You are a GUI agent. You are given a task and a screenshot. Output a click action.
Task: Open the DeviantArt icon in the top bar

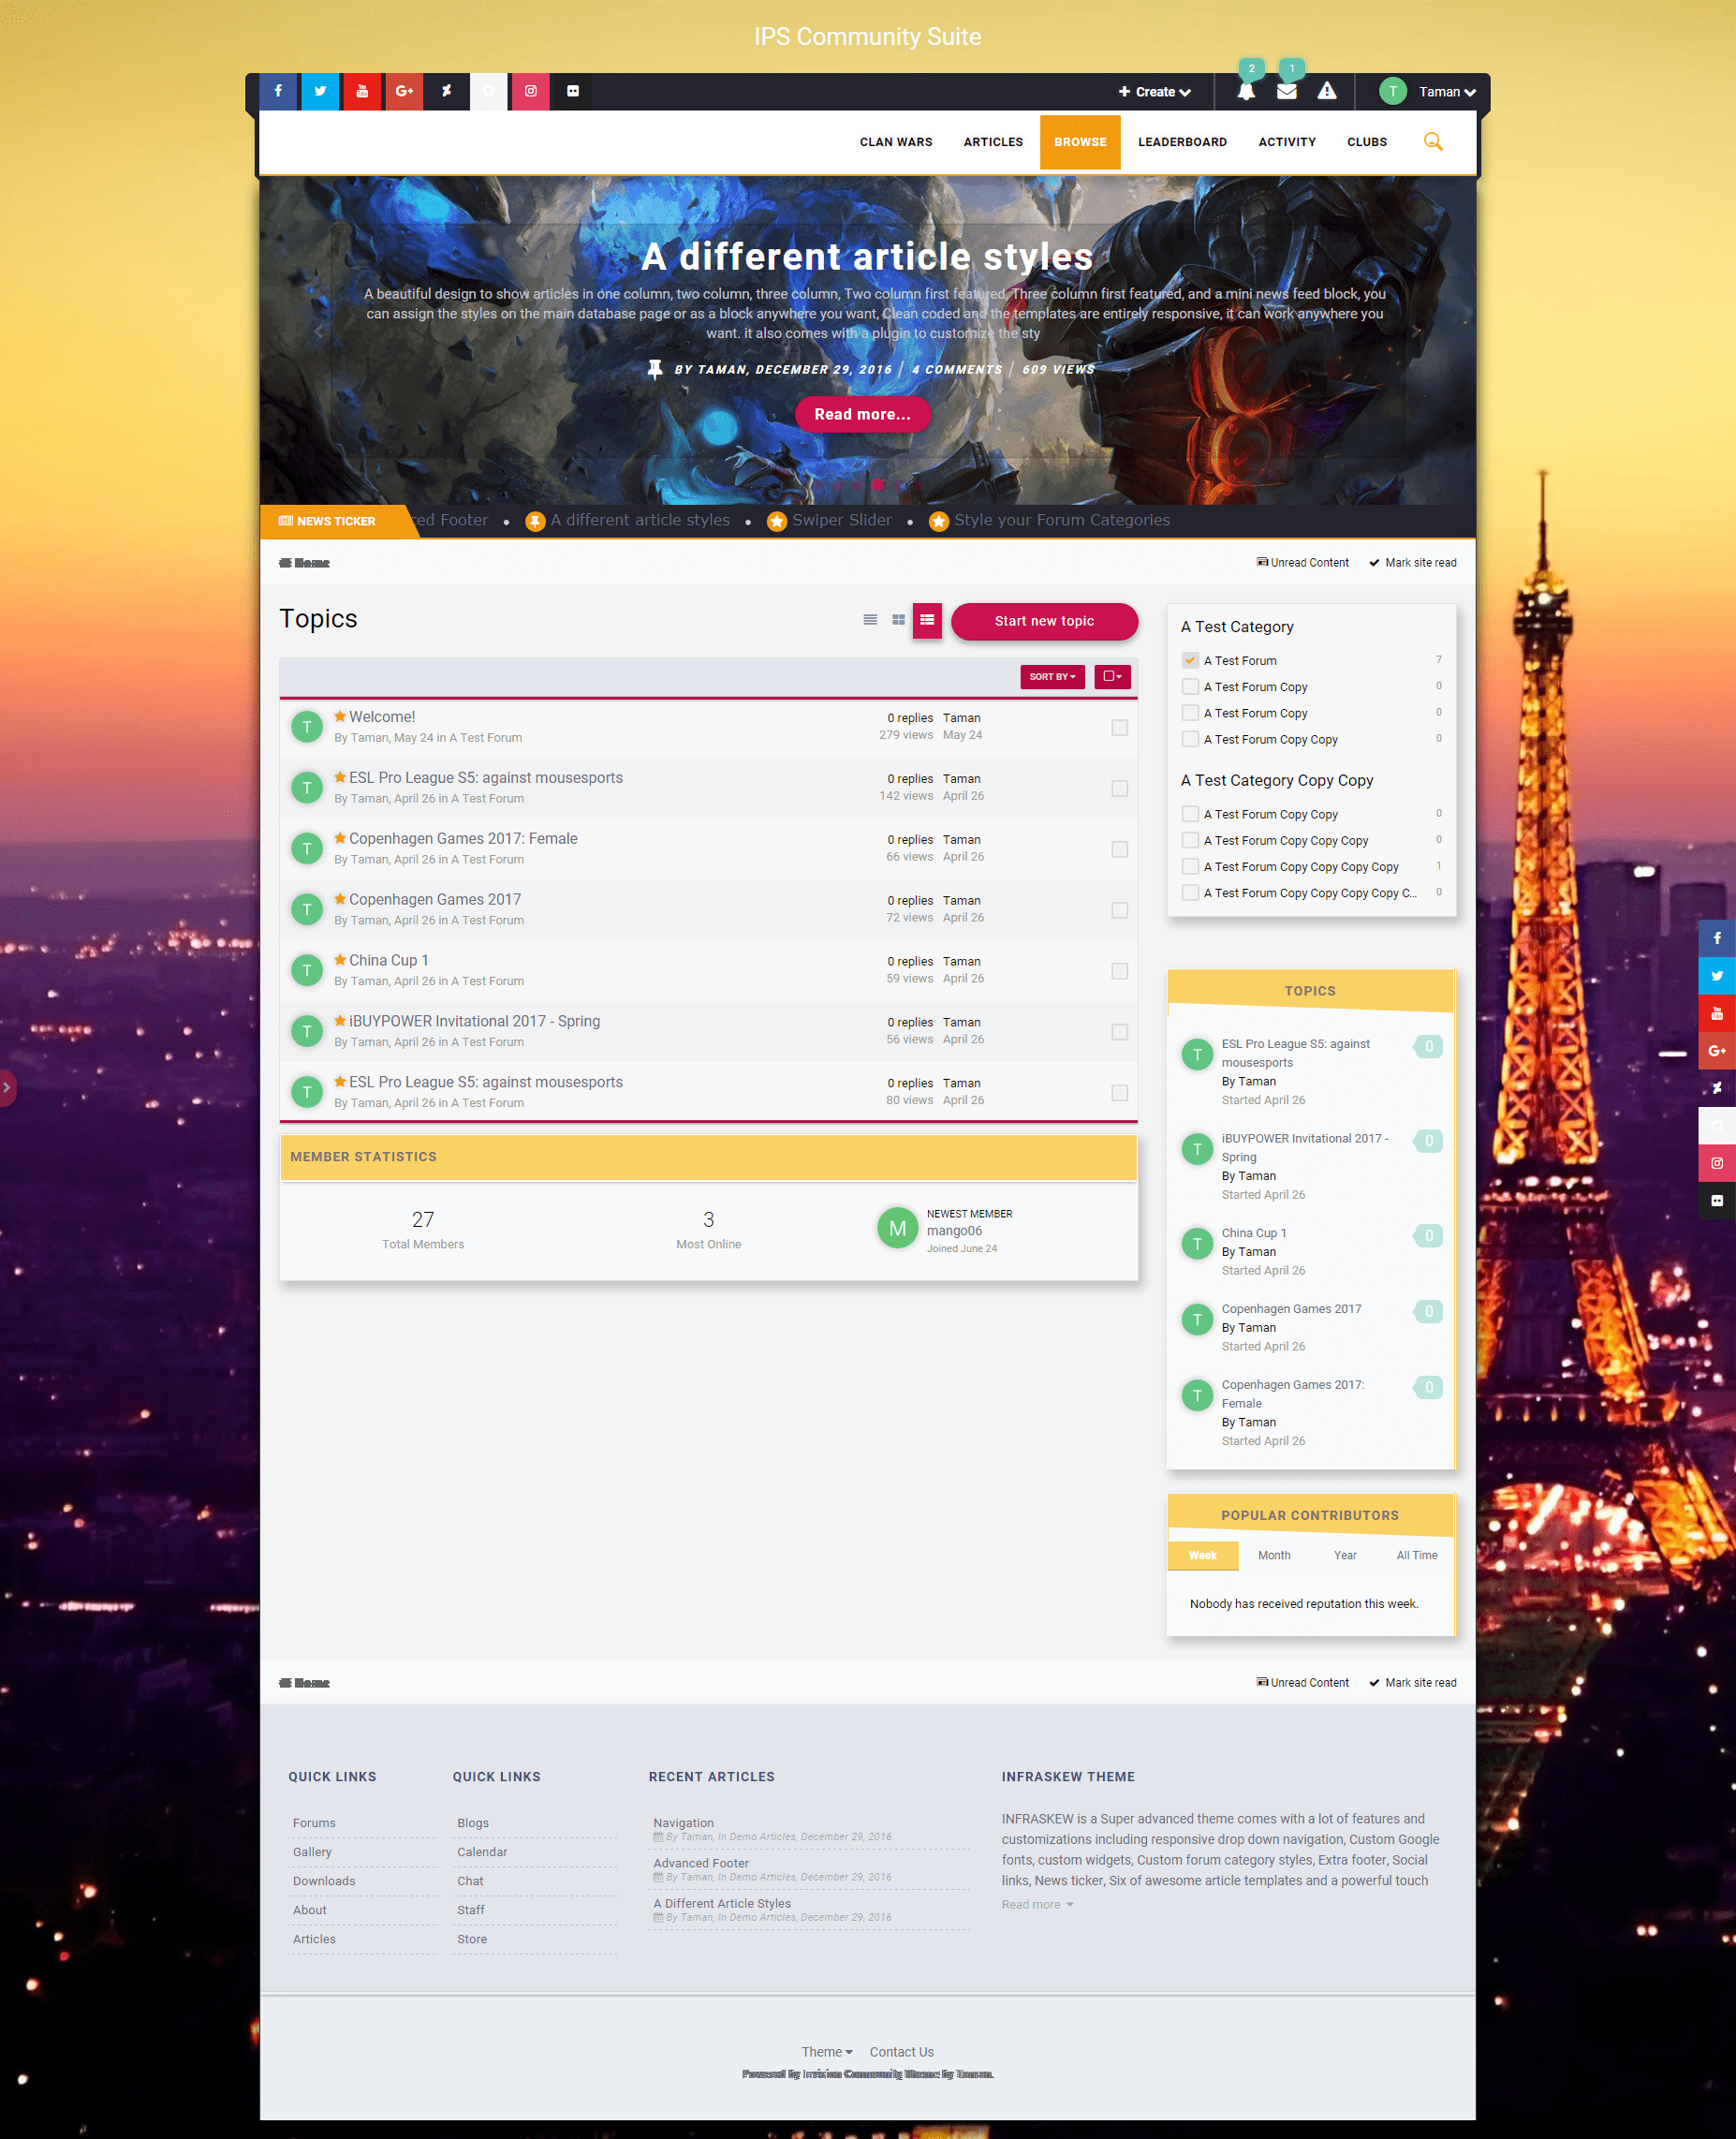point(446,91)
